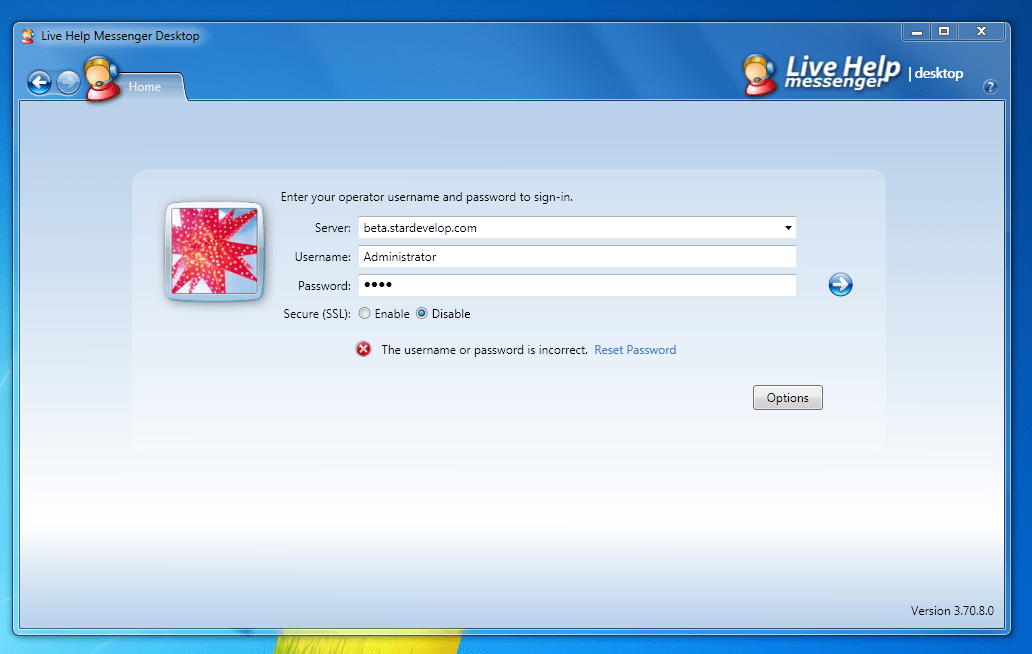Screen dimensions: 1032x654
Task: Click the red starburst profile picture
Action: (214, 252)
